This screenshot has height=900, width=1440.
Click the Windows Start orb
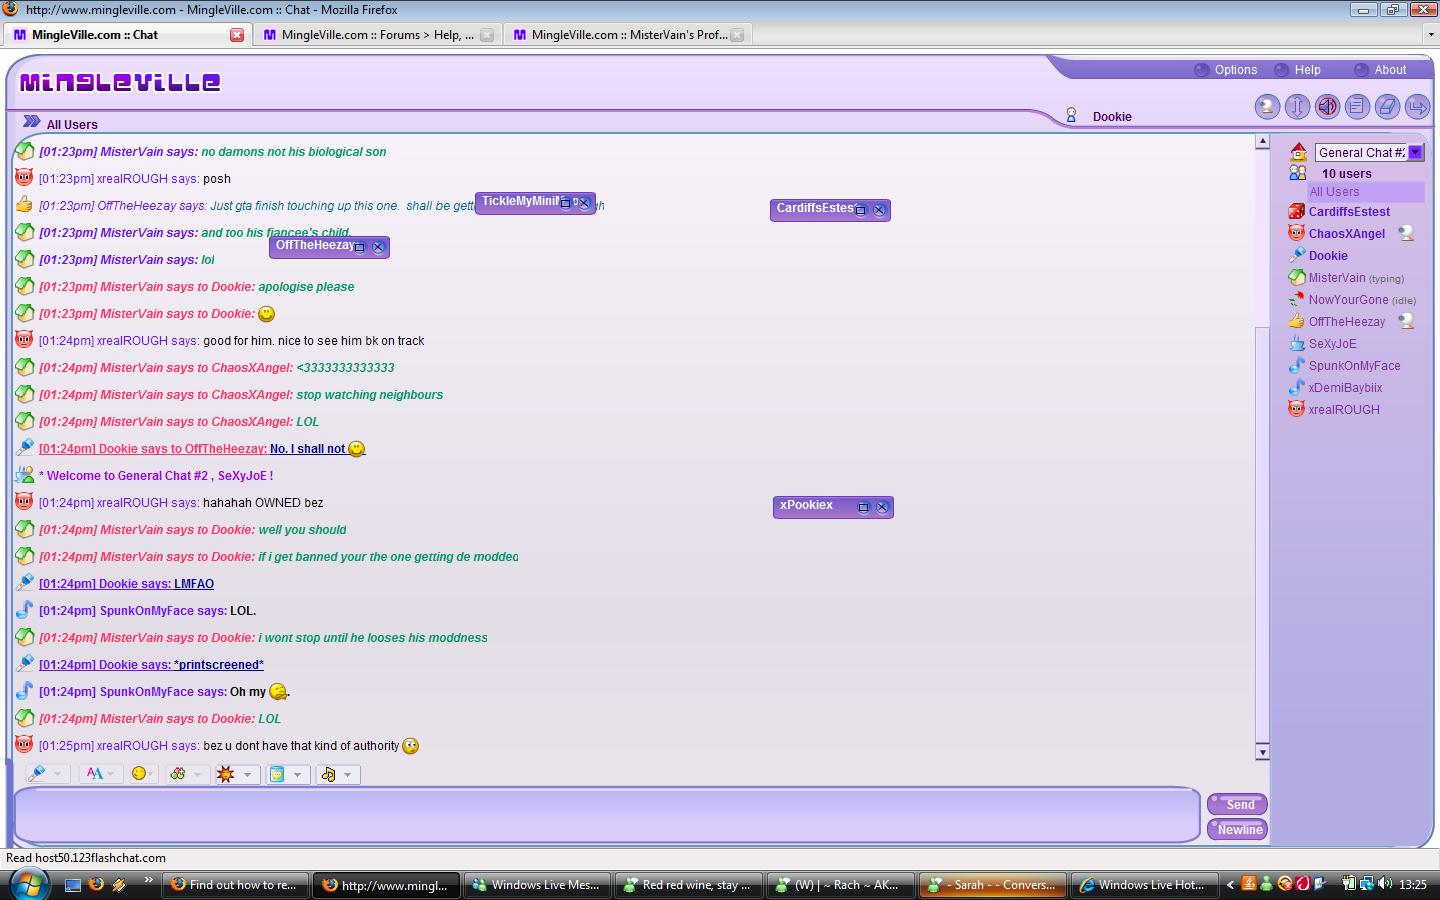coord(28,884)
